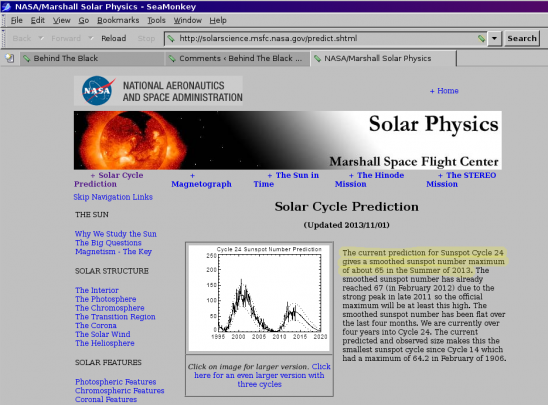Click '(Updated 2013/11/01)' text

coord(346,225)
